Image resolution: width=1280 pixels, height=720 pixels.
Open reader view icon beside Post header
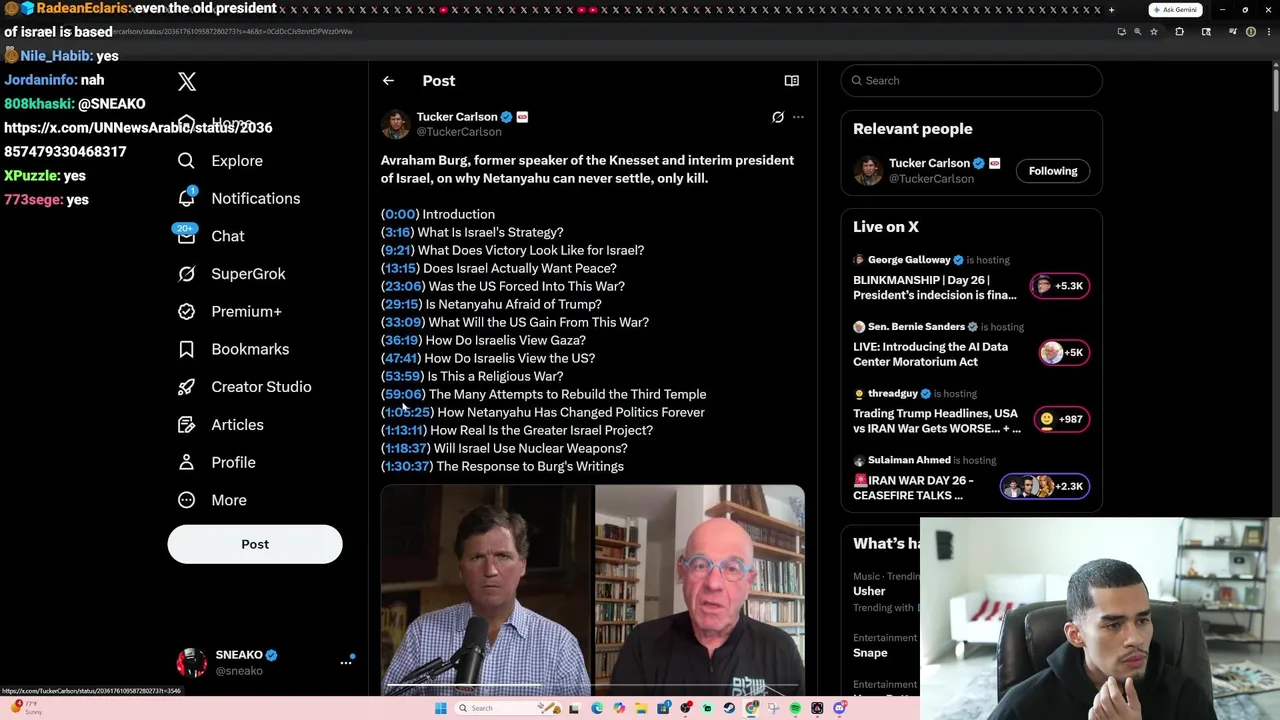[791, 81]
